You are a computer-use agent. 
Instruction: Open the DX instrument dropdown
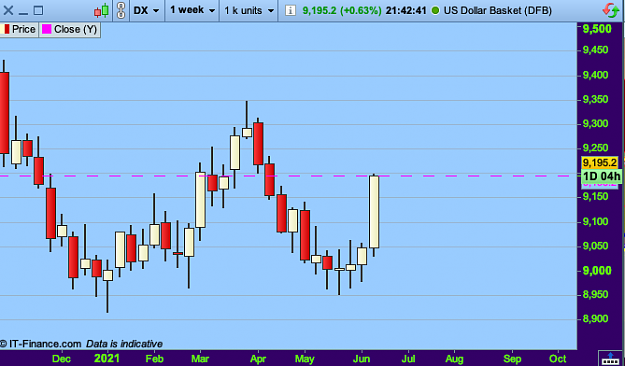coord(146,10)
